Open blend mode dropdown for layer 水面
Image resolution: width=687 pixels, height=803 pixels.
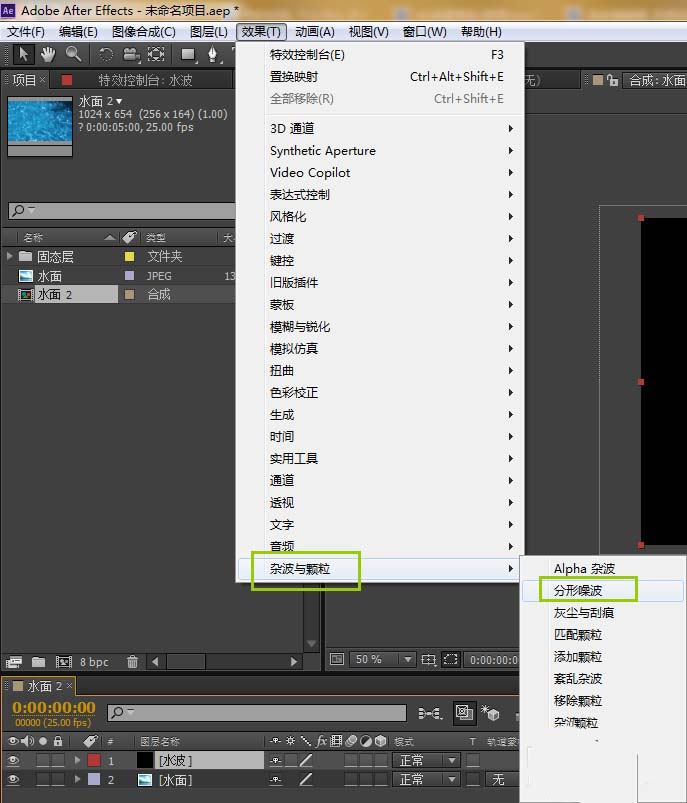pos(426,780)
